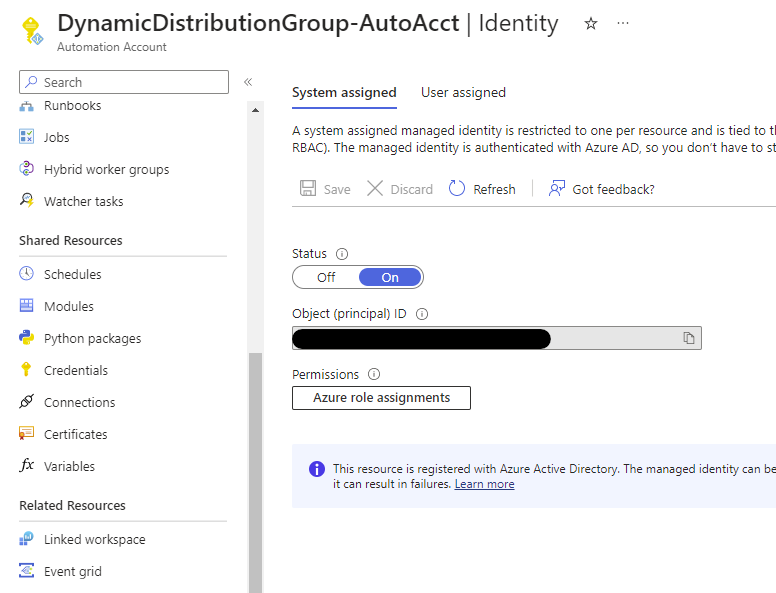Click the Credentials key icon
This screenshot has height=593, width=776.
[27, 370]
